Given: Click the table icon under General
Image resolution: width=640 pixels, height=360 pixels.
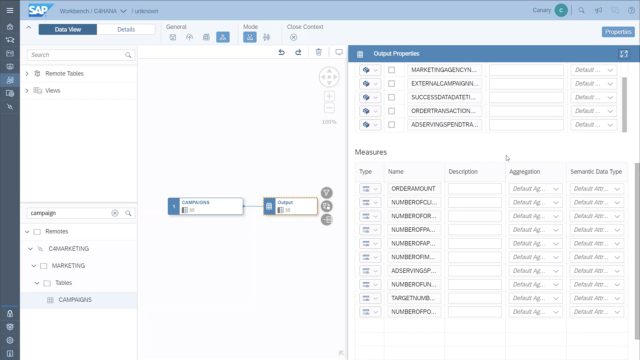Looking at the screenshot, I should 206,37.
